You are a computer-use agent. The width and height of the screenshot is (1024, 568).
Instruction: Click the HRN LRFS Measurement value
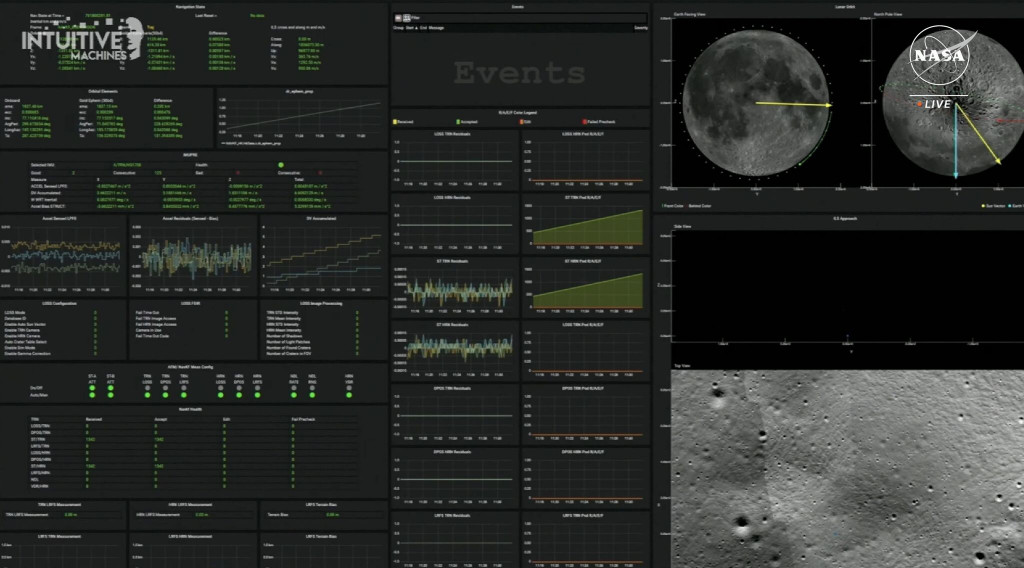tap(202, 514)
